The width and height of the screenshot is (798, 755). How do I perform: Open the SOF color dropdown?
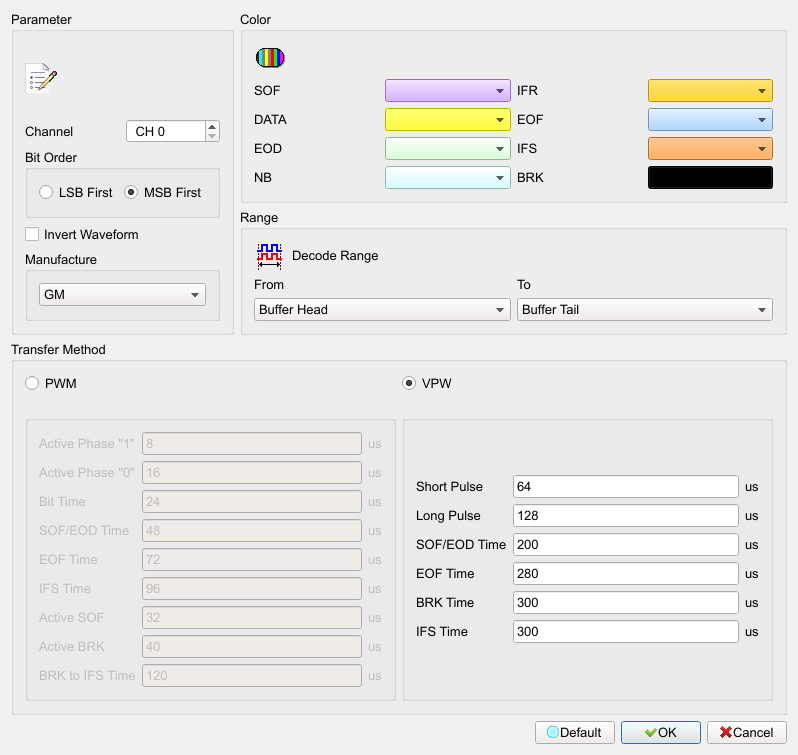pyautogui.click(x=447, y=91)
